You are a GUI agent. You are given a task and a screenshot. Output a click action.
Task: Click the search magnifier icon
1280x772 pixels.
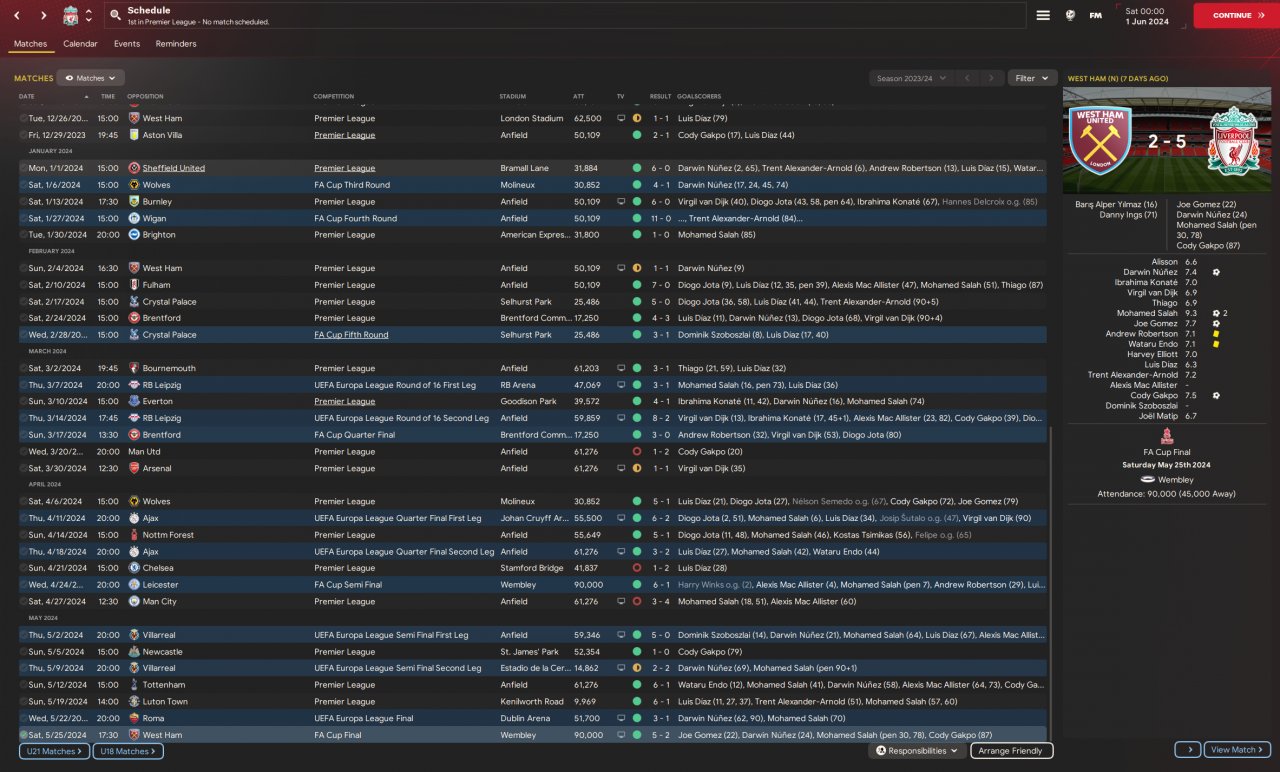116,16
